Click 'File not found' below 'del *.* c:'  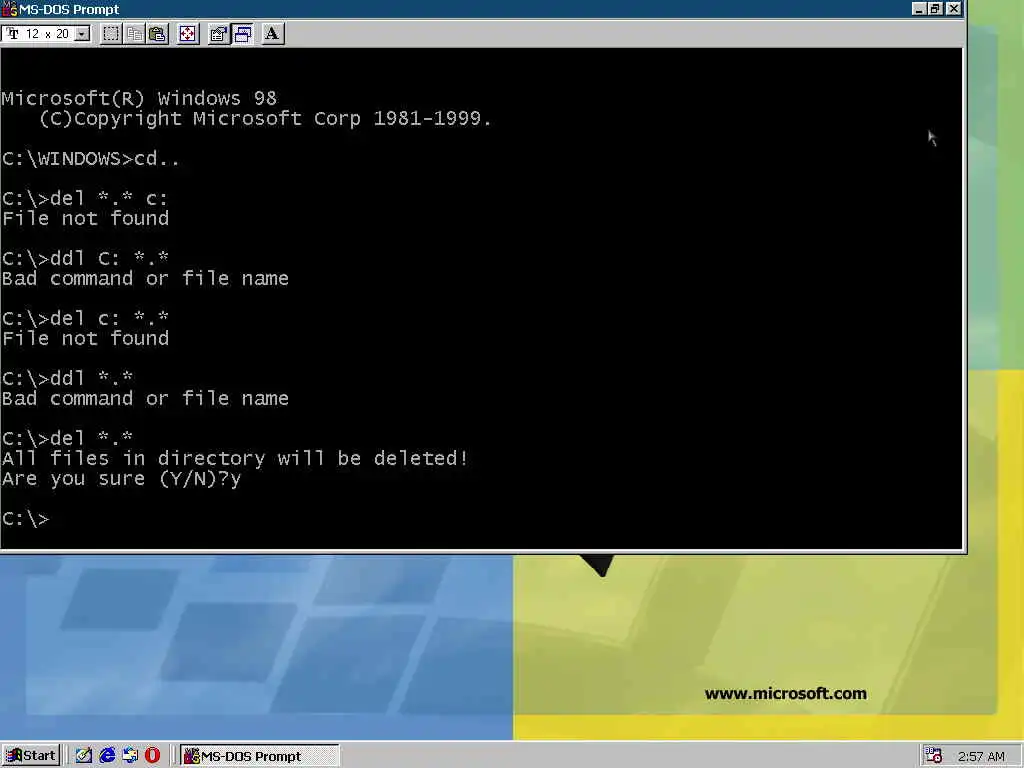86,218
